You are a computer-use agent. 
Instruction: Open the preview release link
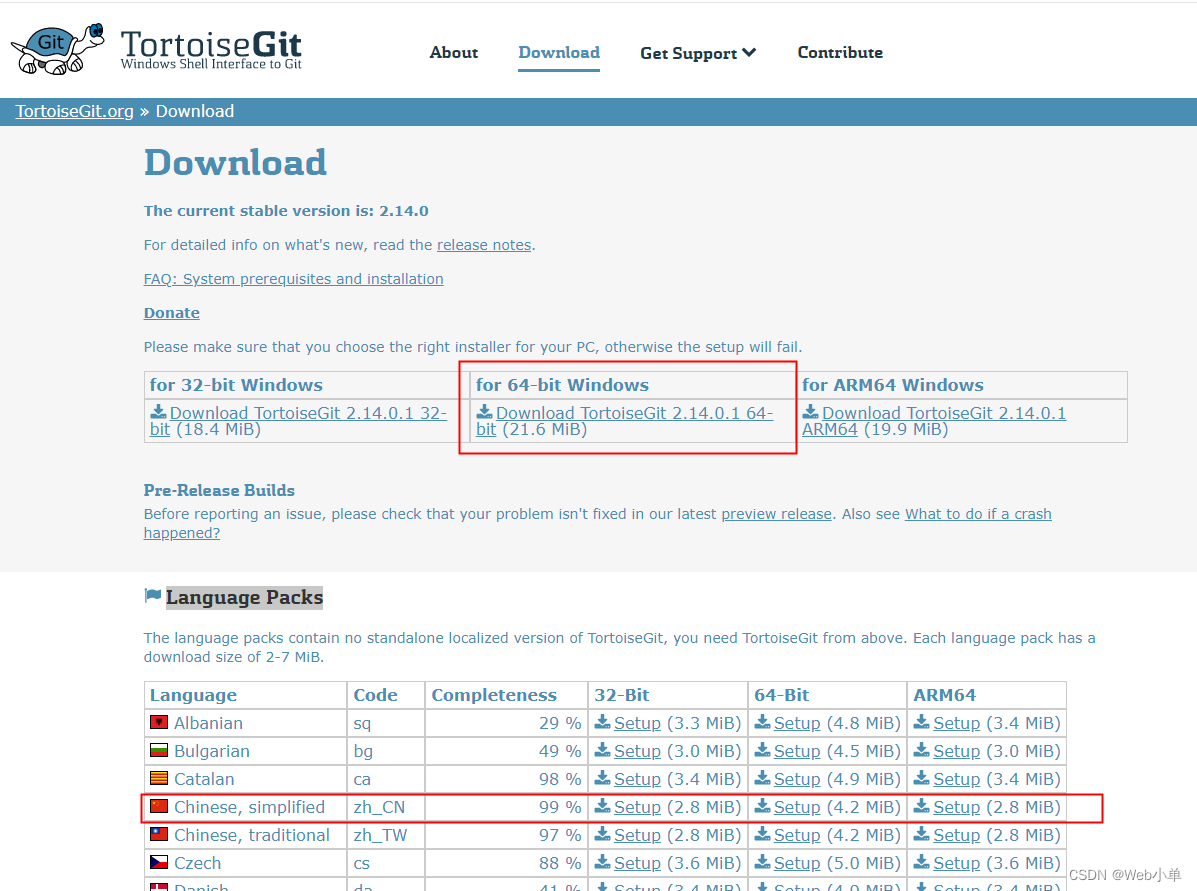click(x=776, y=514)
